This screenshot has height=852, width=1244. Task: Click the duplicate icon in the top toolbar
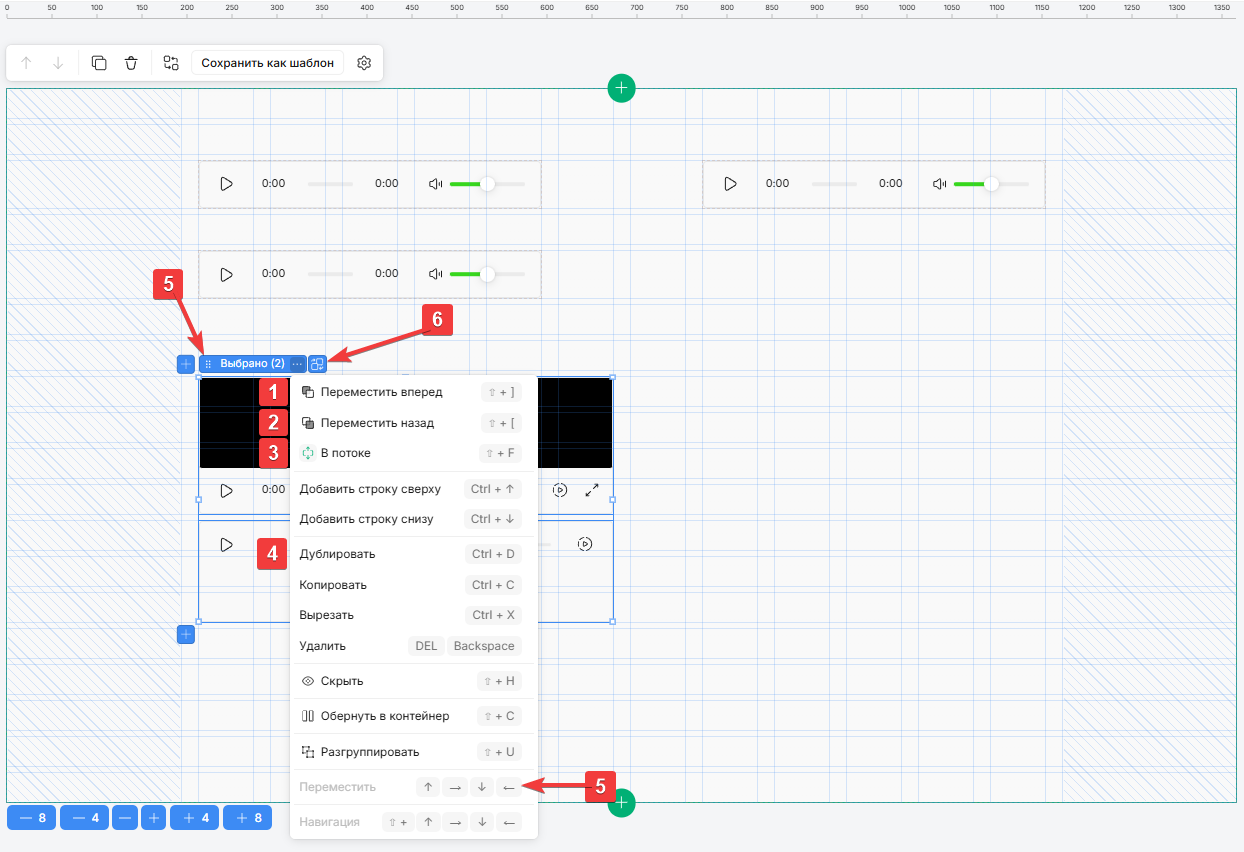pos(99,63)
